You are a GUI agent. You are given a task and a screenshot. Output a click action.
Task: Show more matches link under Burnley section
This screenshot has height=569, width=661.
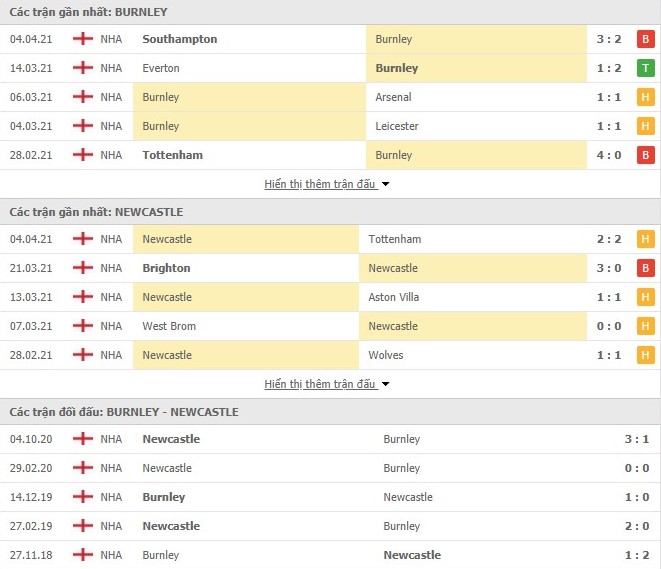coord(320,184)
